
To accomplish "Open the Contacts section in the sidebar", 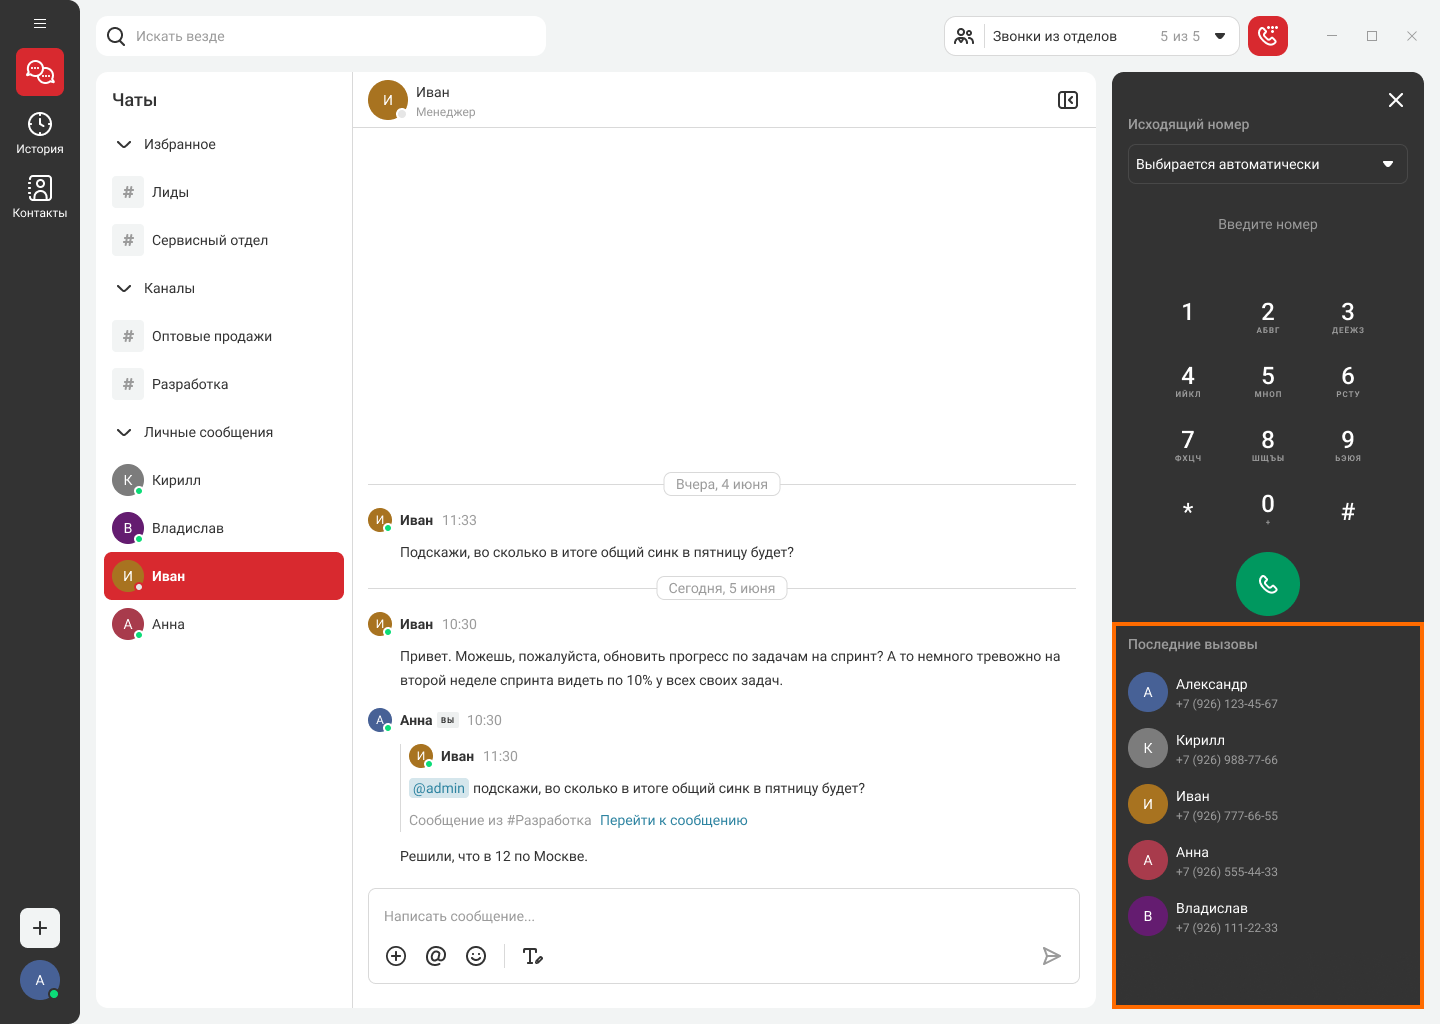I will click(x=40, y=197).
